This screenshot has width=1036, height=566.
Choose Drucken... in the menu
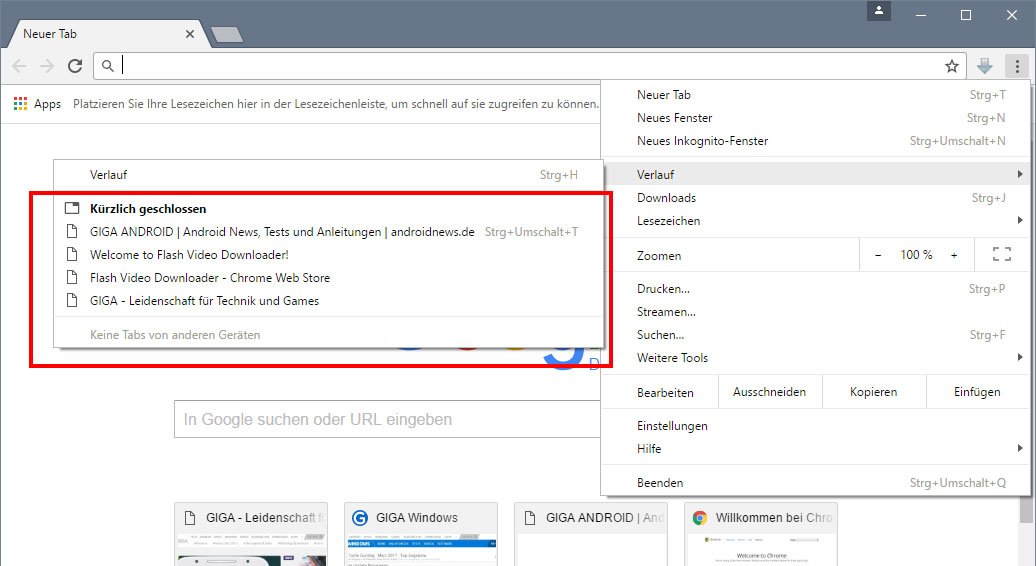(815, 289)
